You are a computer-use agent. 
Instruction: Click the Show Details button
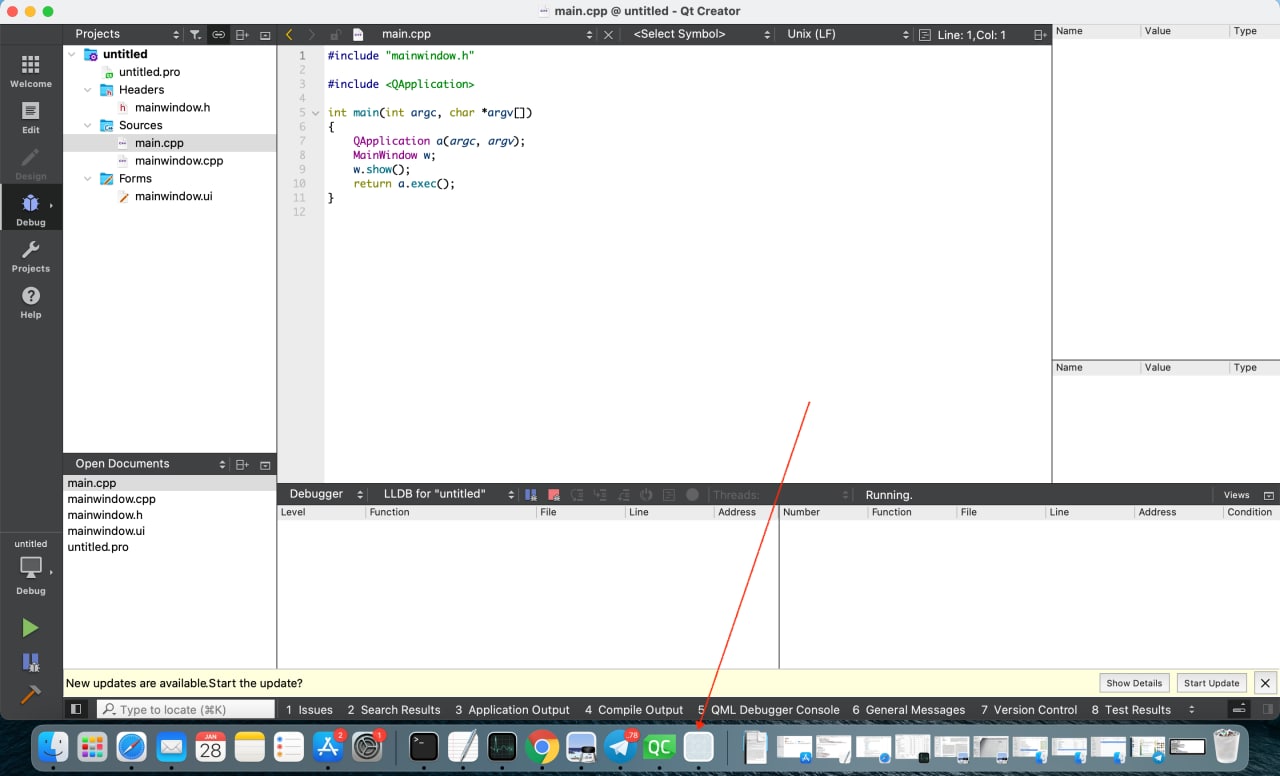pos(1134,683)
